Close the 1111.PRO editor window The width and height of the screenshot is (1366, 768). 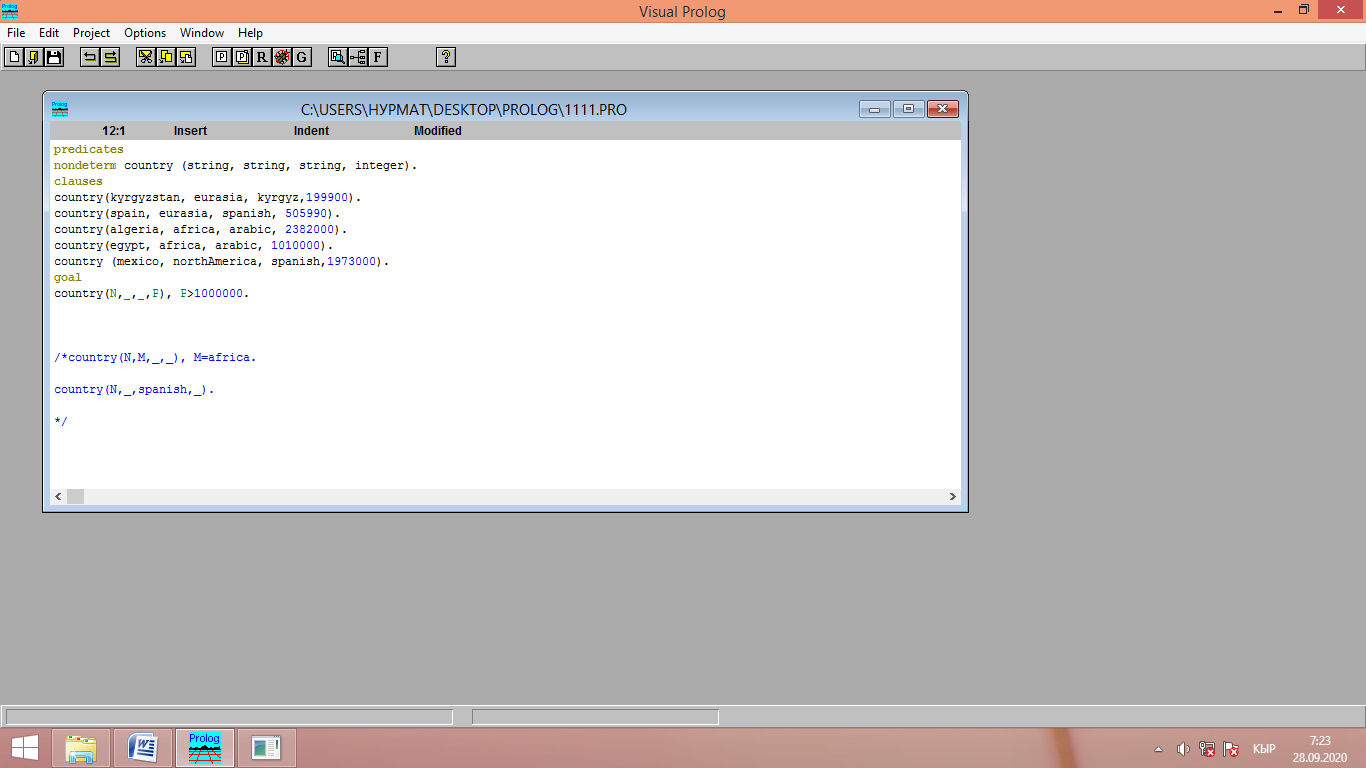coord(943,109)
